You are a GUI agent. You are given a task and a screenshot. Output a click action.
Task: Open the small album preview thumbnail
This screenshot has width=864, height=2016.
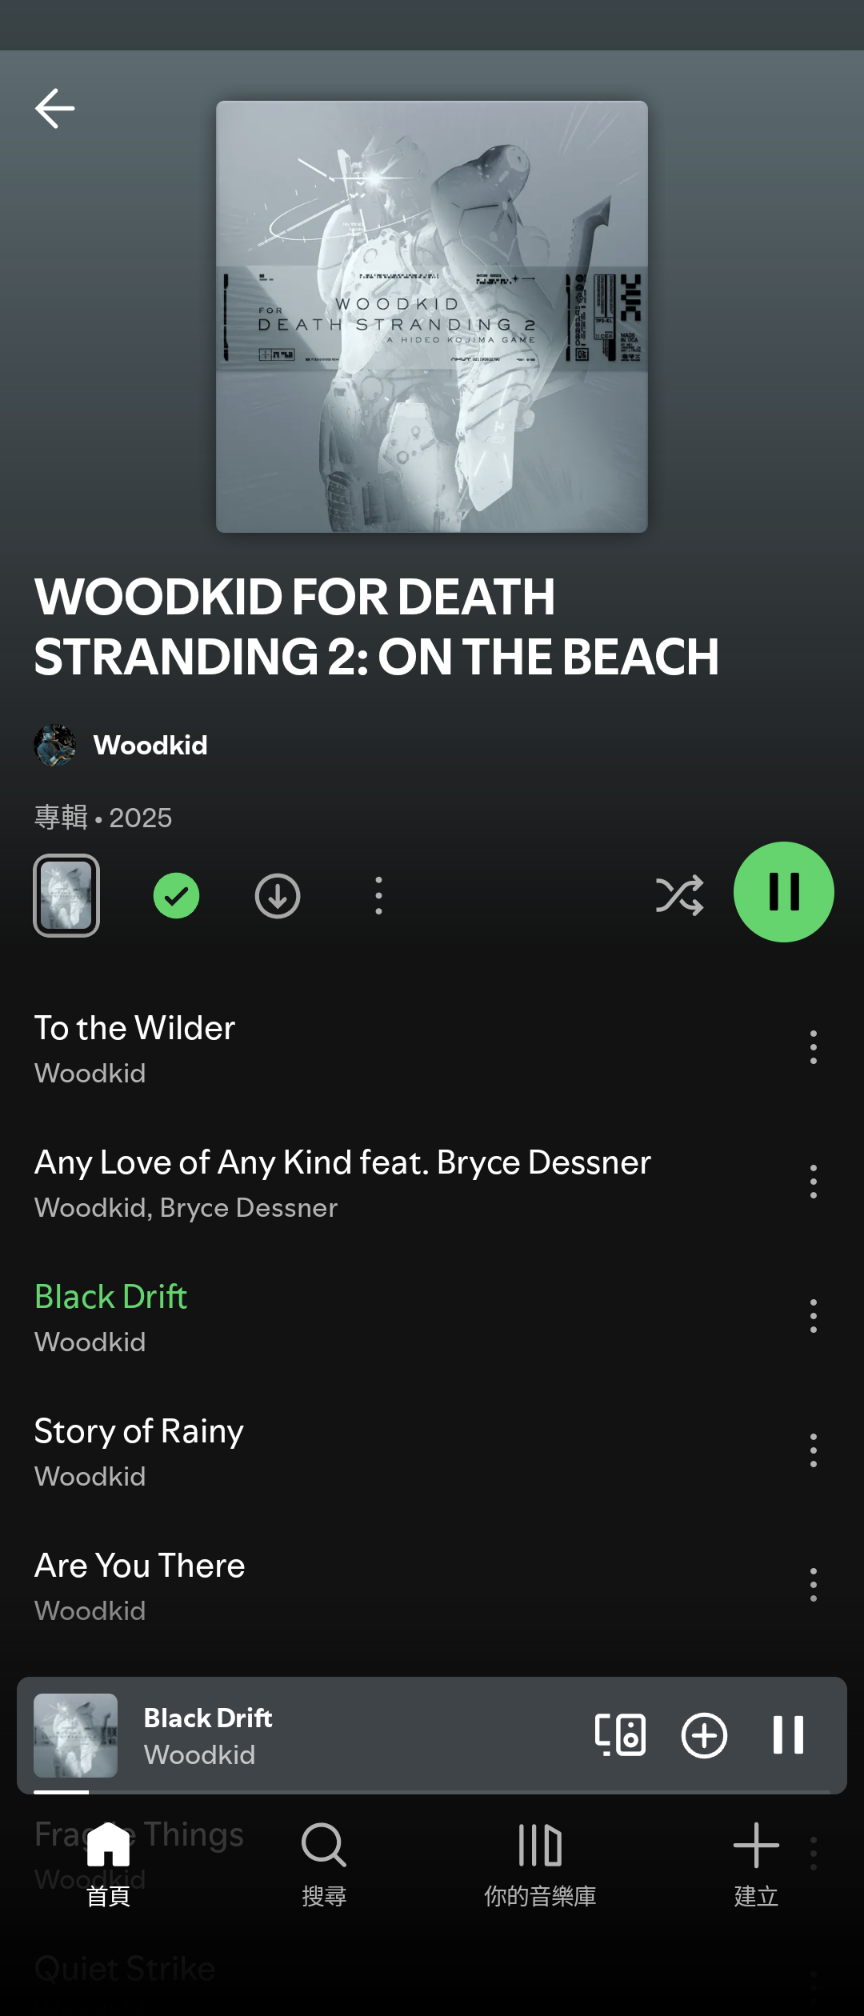(66, 896)
